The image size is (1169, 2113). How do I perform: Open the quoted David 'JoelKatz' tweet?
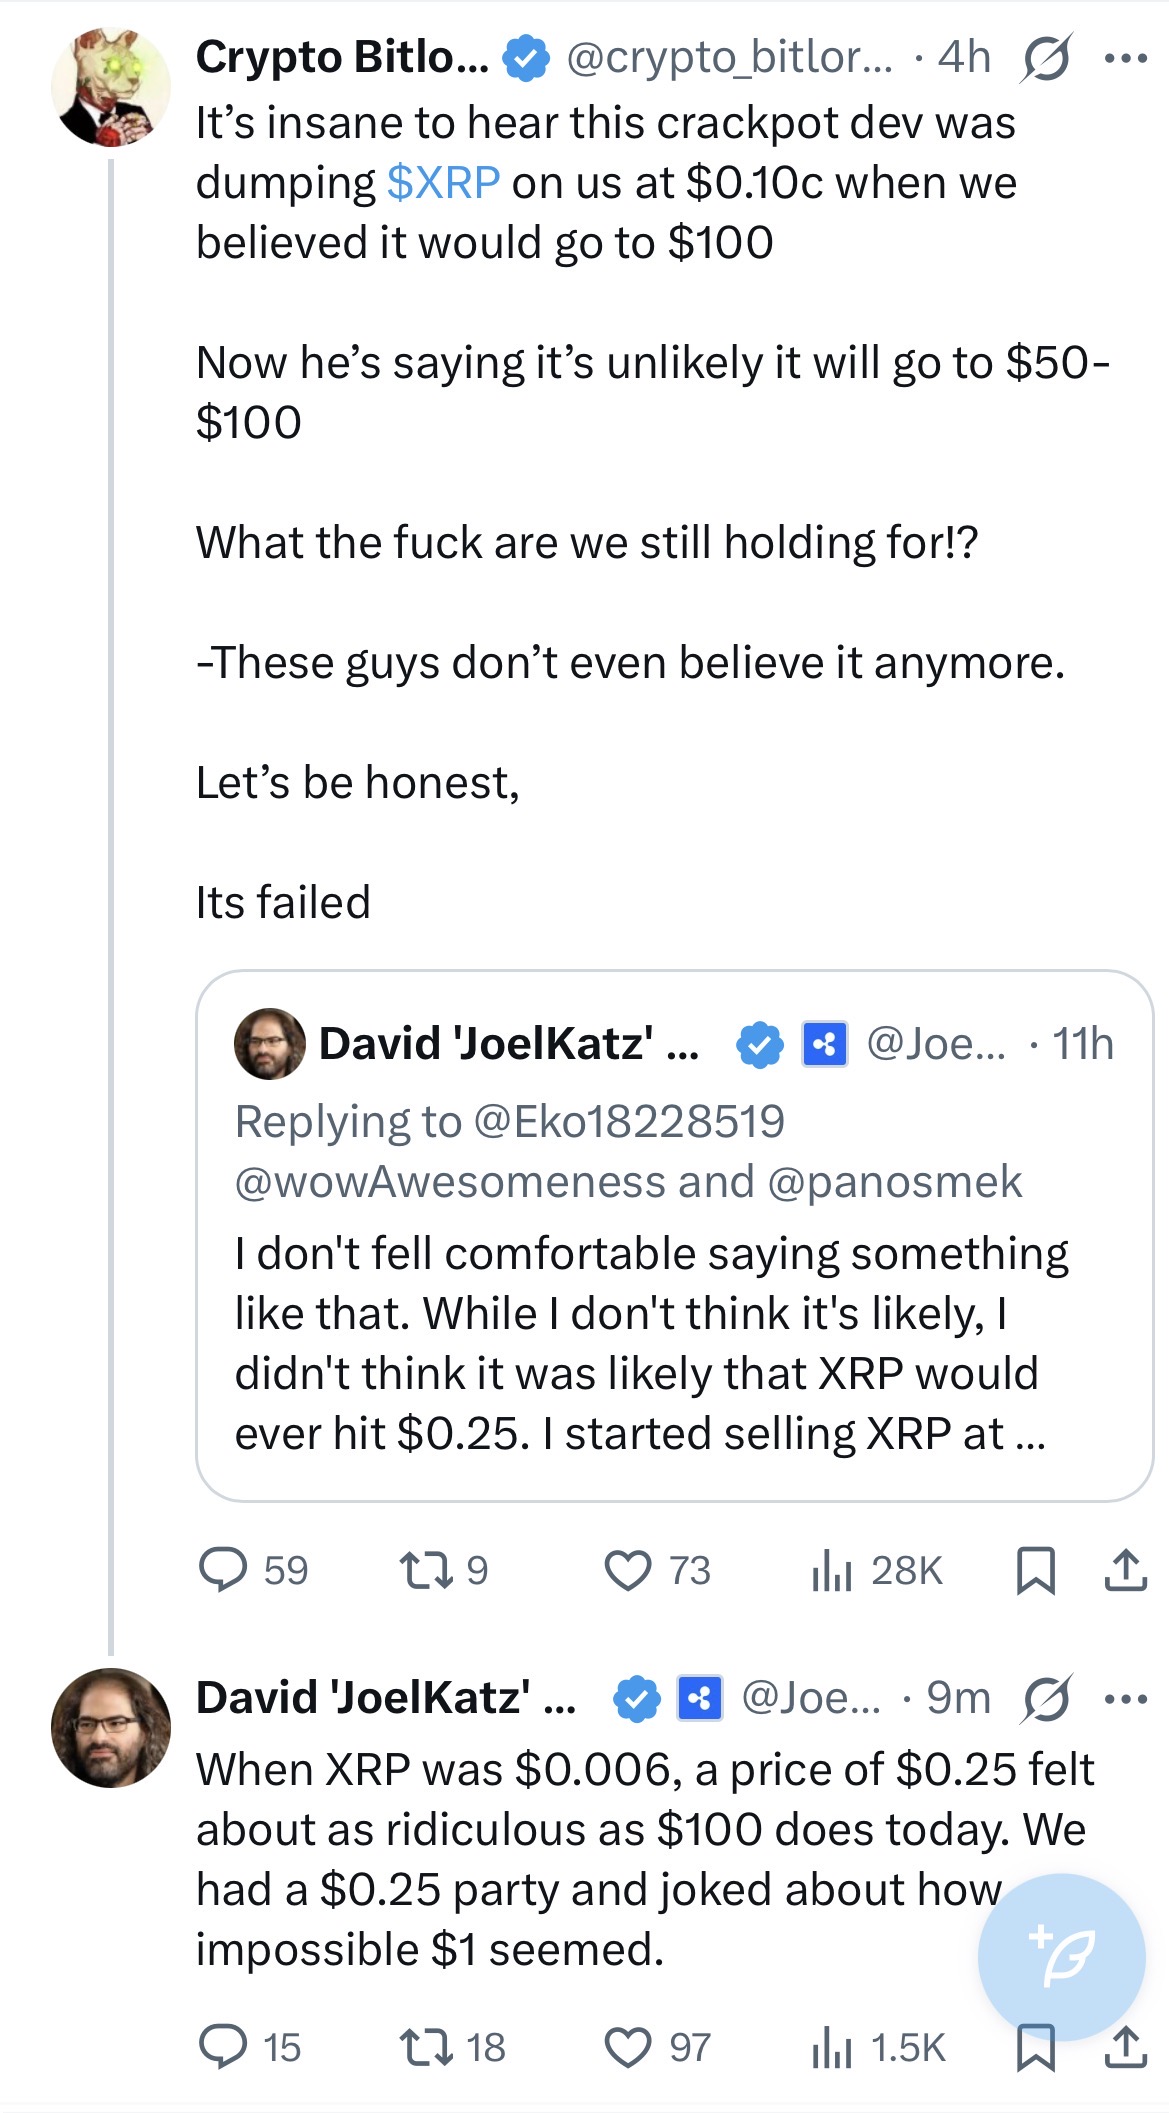[675, 1235]
